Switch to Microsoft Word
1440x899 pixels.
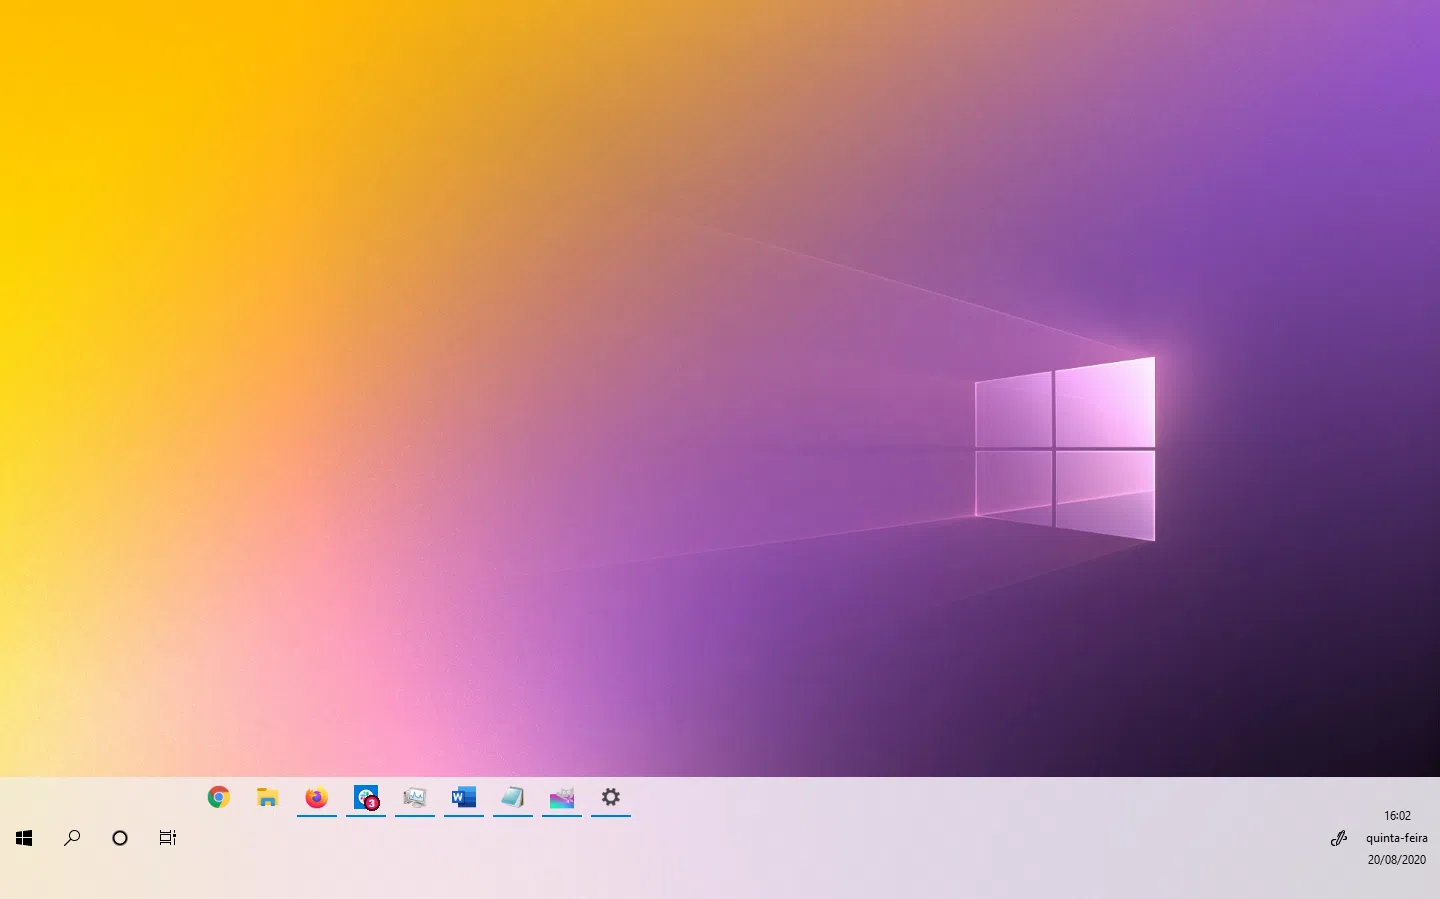tap(464, 797)
